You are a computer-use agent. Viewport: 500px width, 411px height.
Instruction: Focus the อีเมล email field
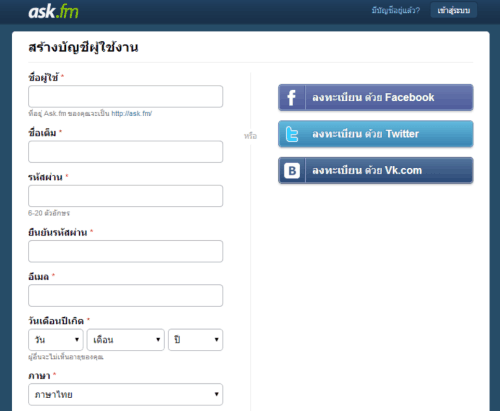125,295
